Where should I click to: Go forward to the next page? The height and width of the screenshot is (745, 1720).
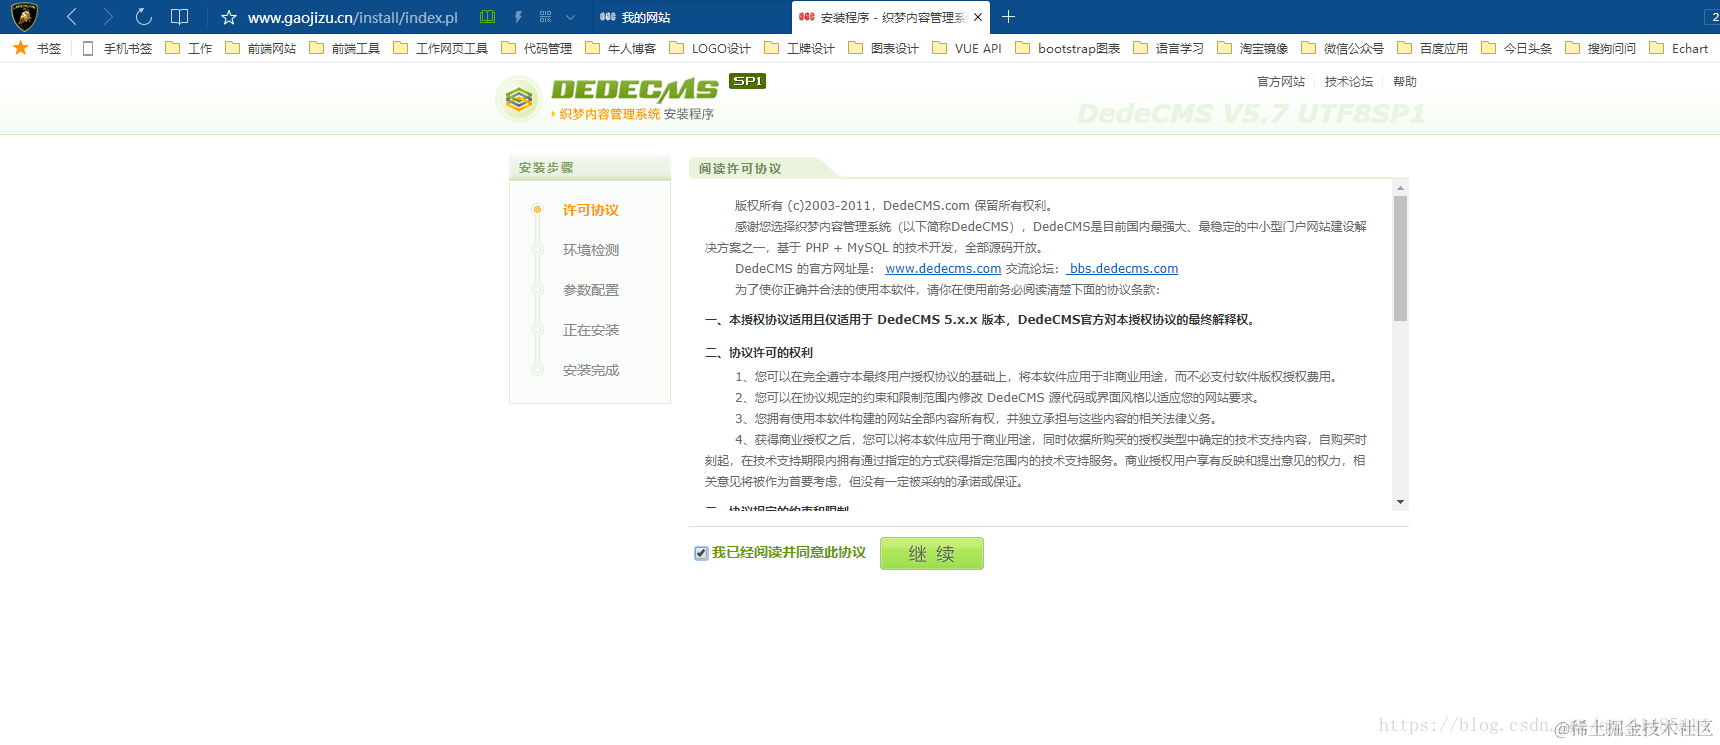108,17
